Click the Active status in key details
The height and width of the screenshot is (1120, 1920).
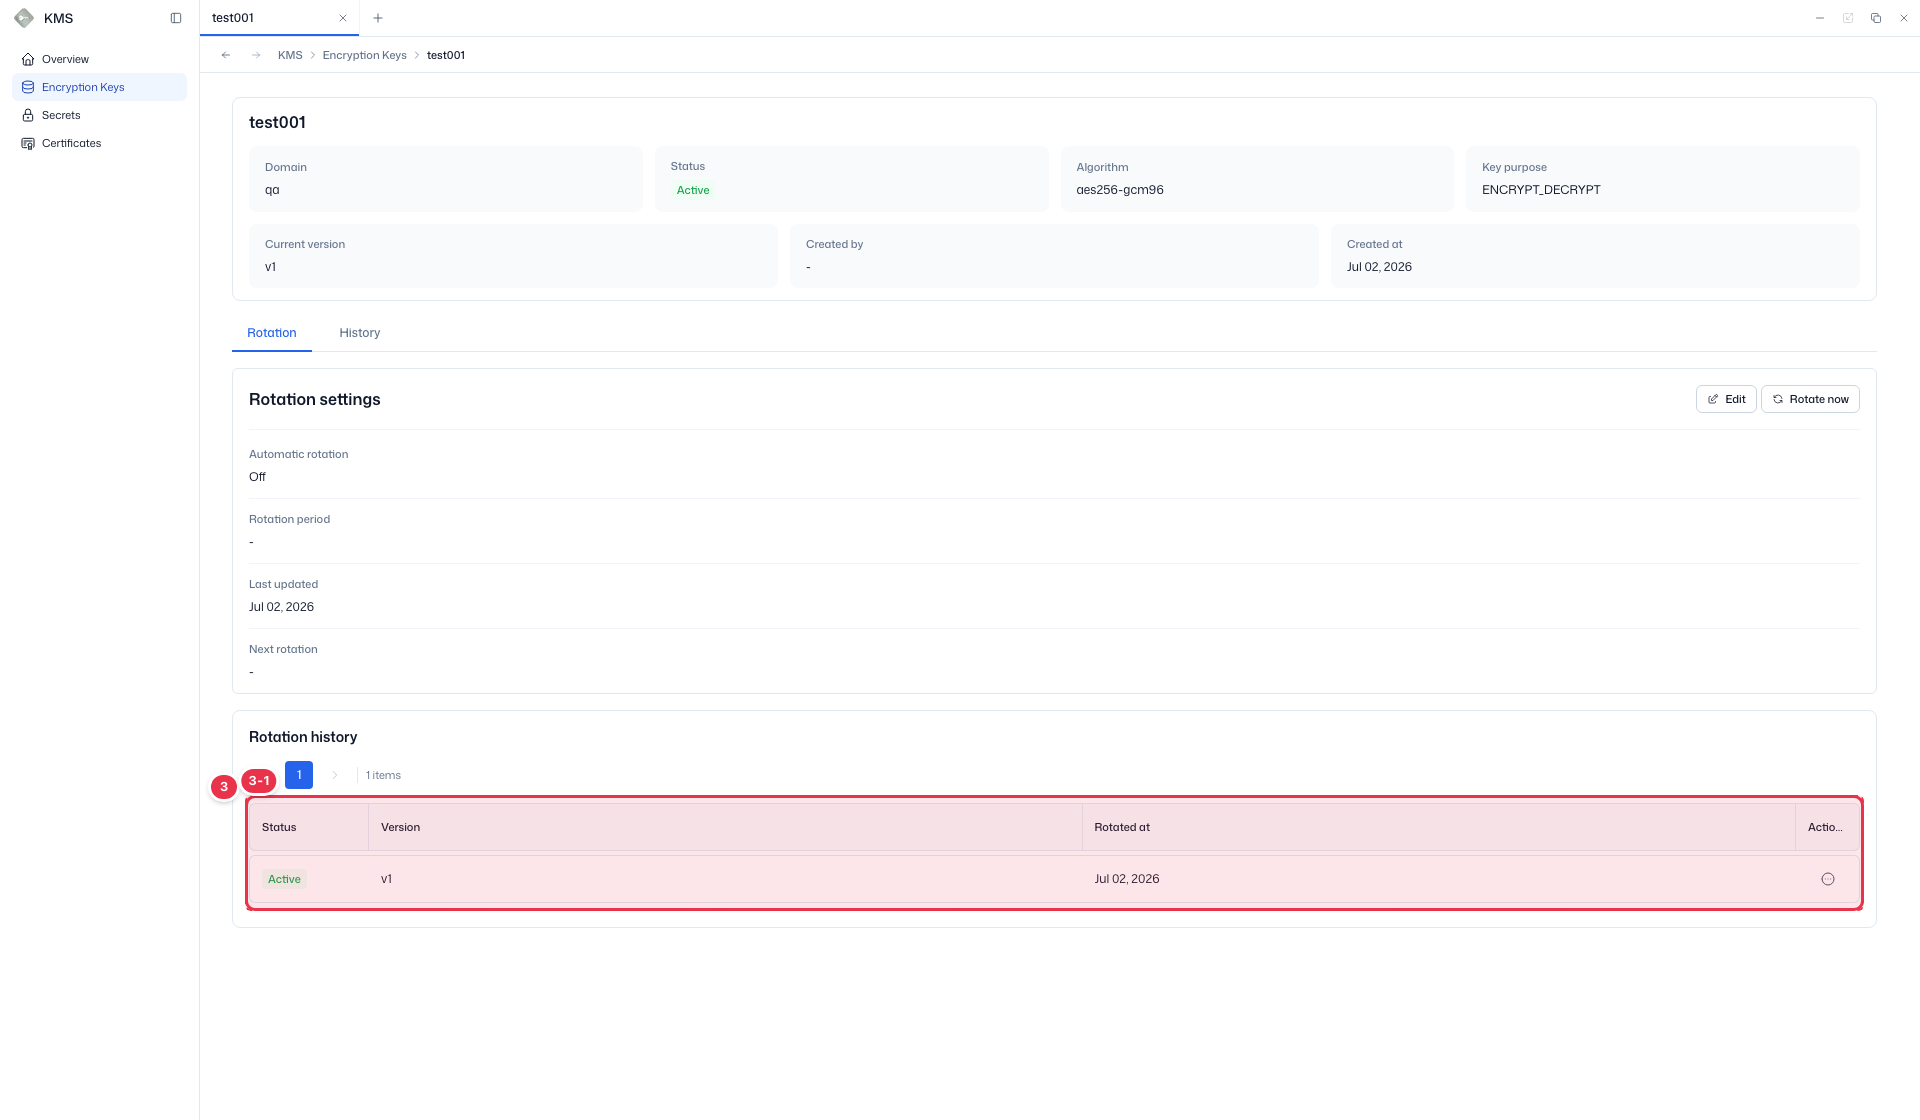693,190
